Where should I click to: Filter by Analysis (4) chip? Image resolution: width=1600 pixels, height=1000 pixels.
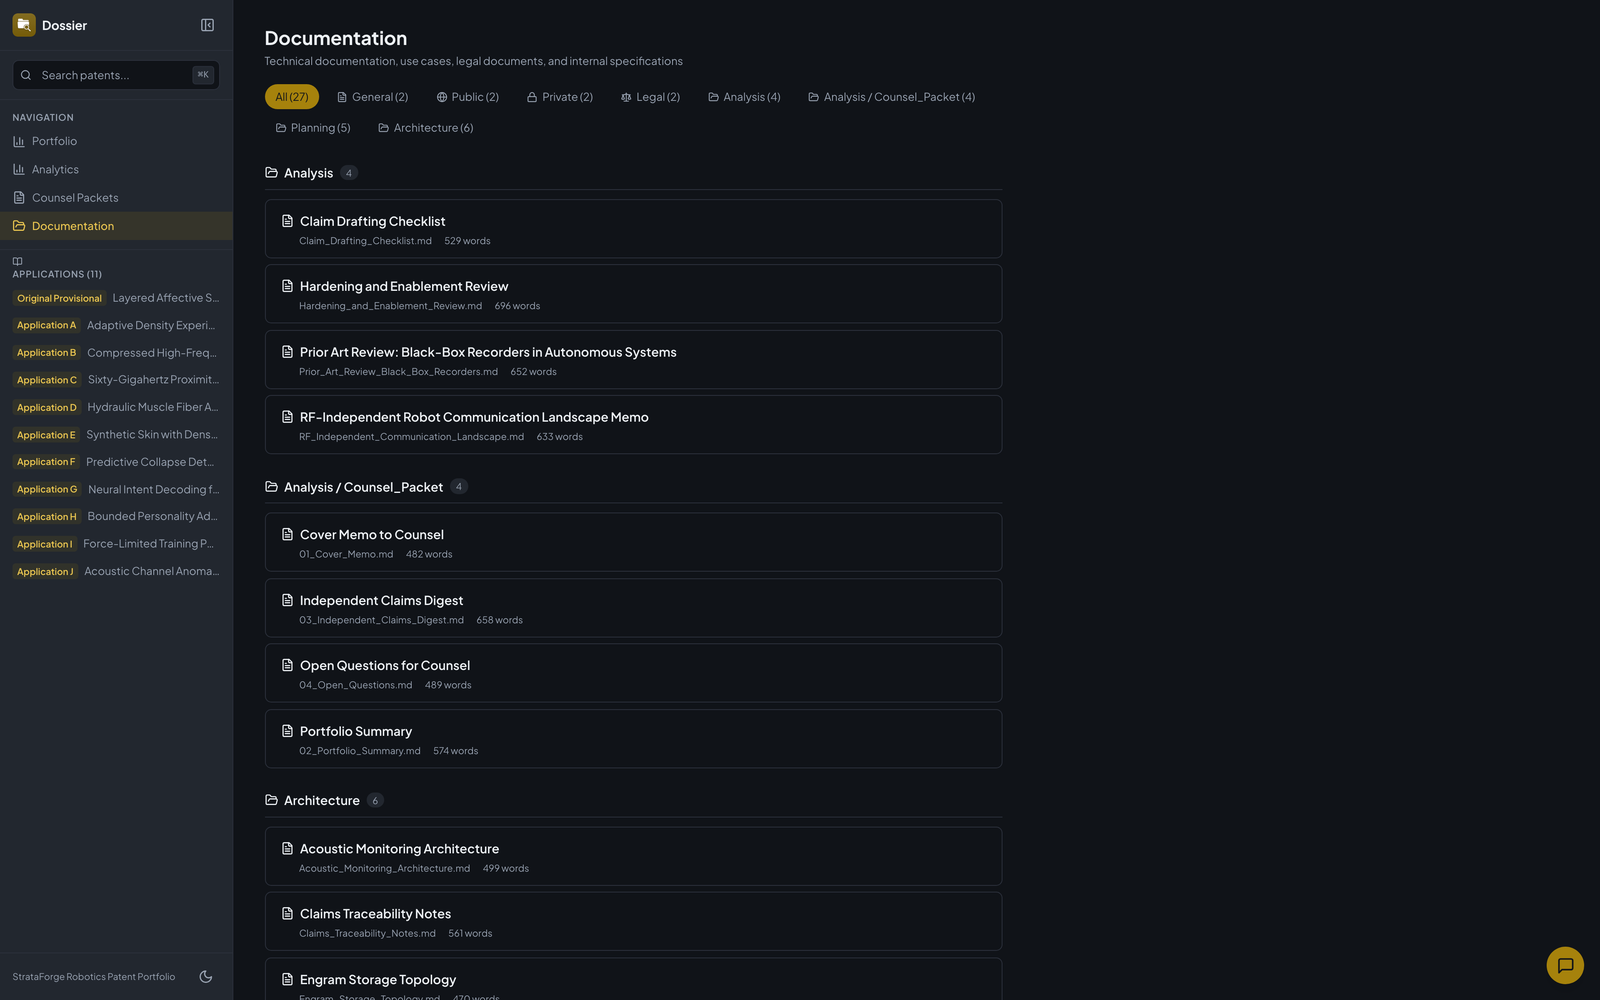tap(744, 97)
